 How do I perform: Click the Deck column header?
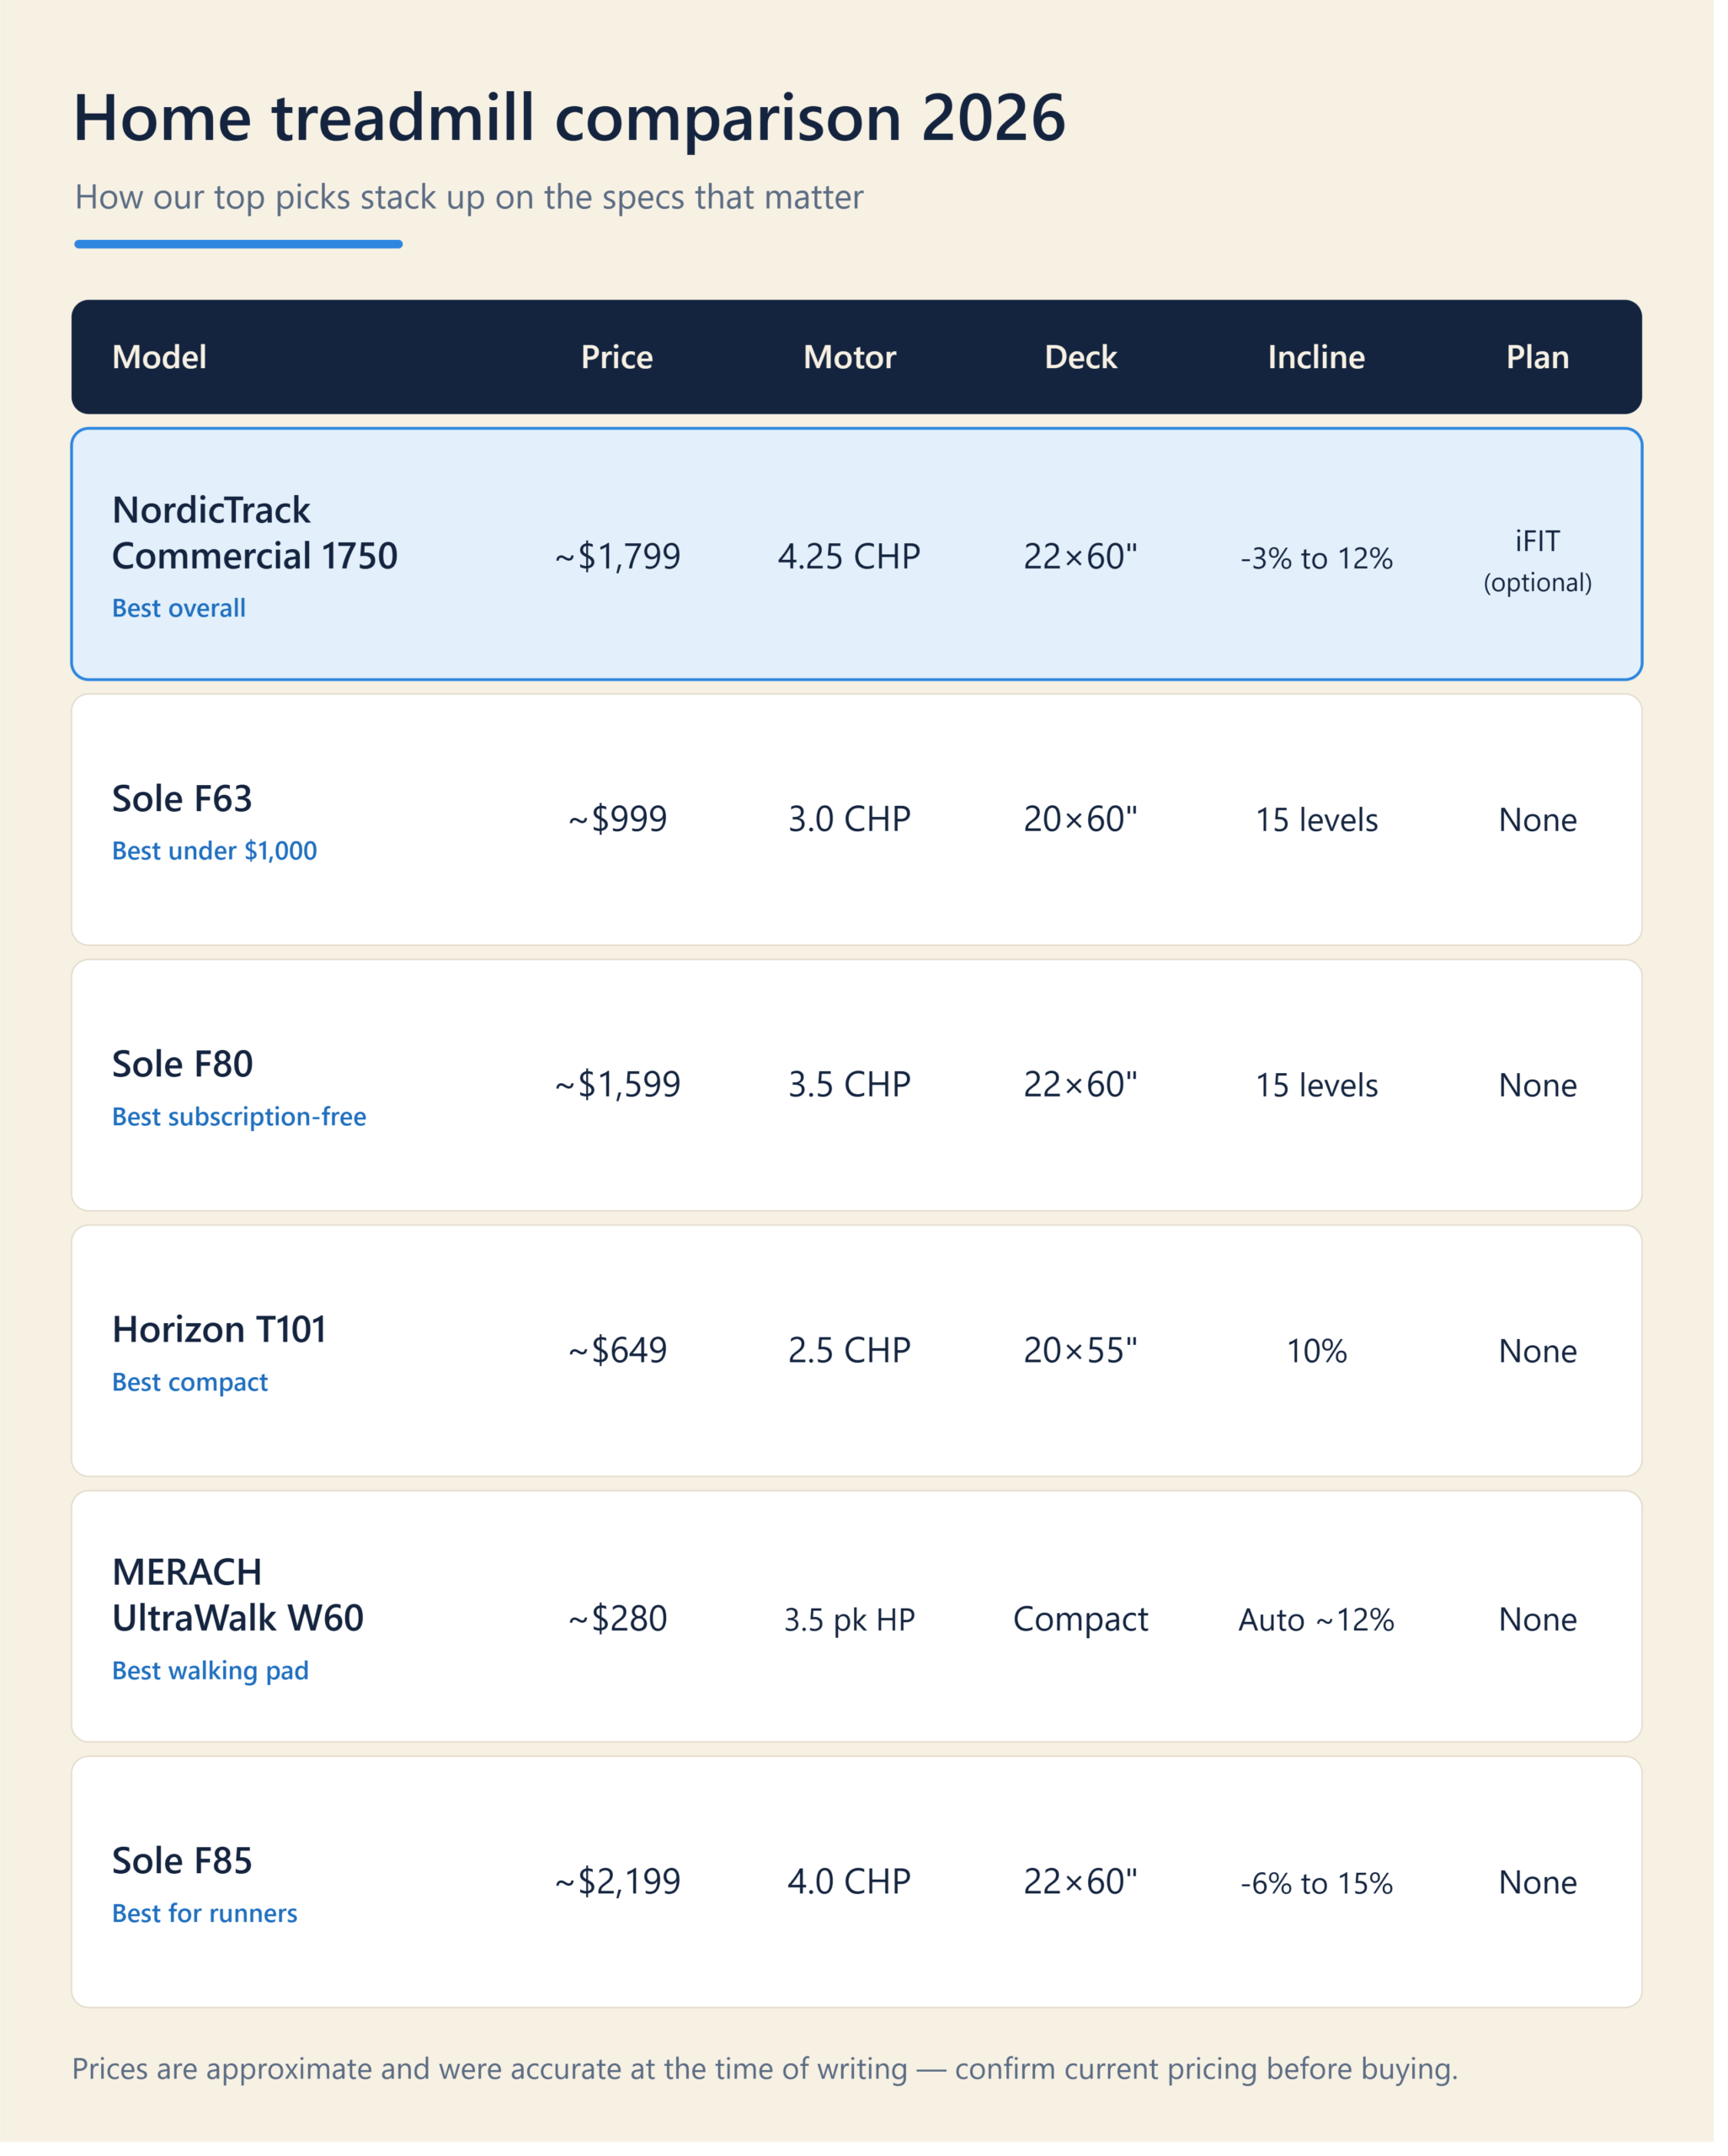coord(1089,360)
